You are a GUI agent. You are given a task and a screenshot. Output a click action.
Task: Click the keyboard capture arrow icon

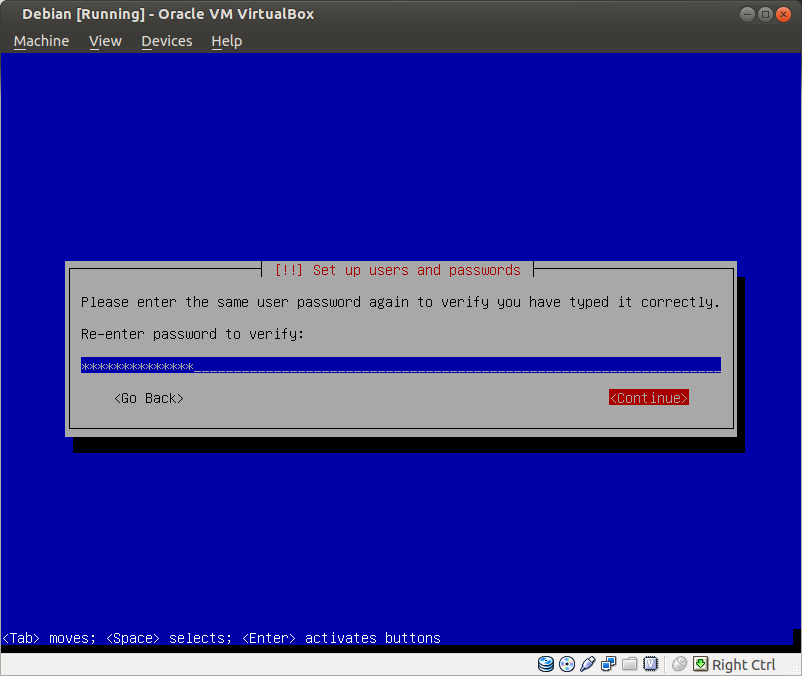(x=700, y=664)
